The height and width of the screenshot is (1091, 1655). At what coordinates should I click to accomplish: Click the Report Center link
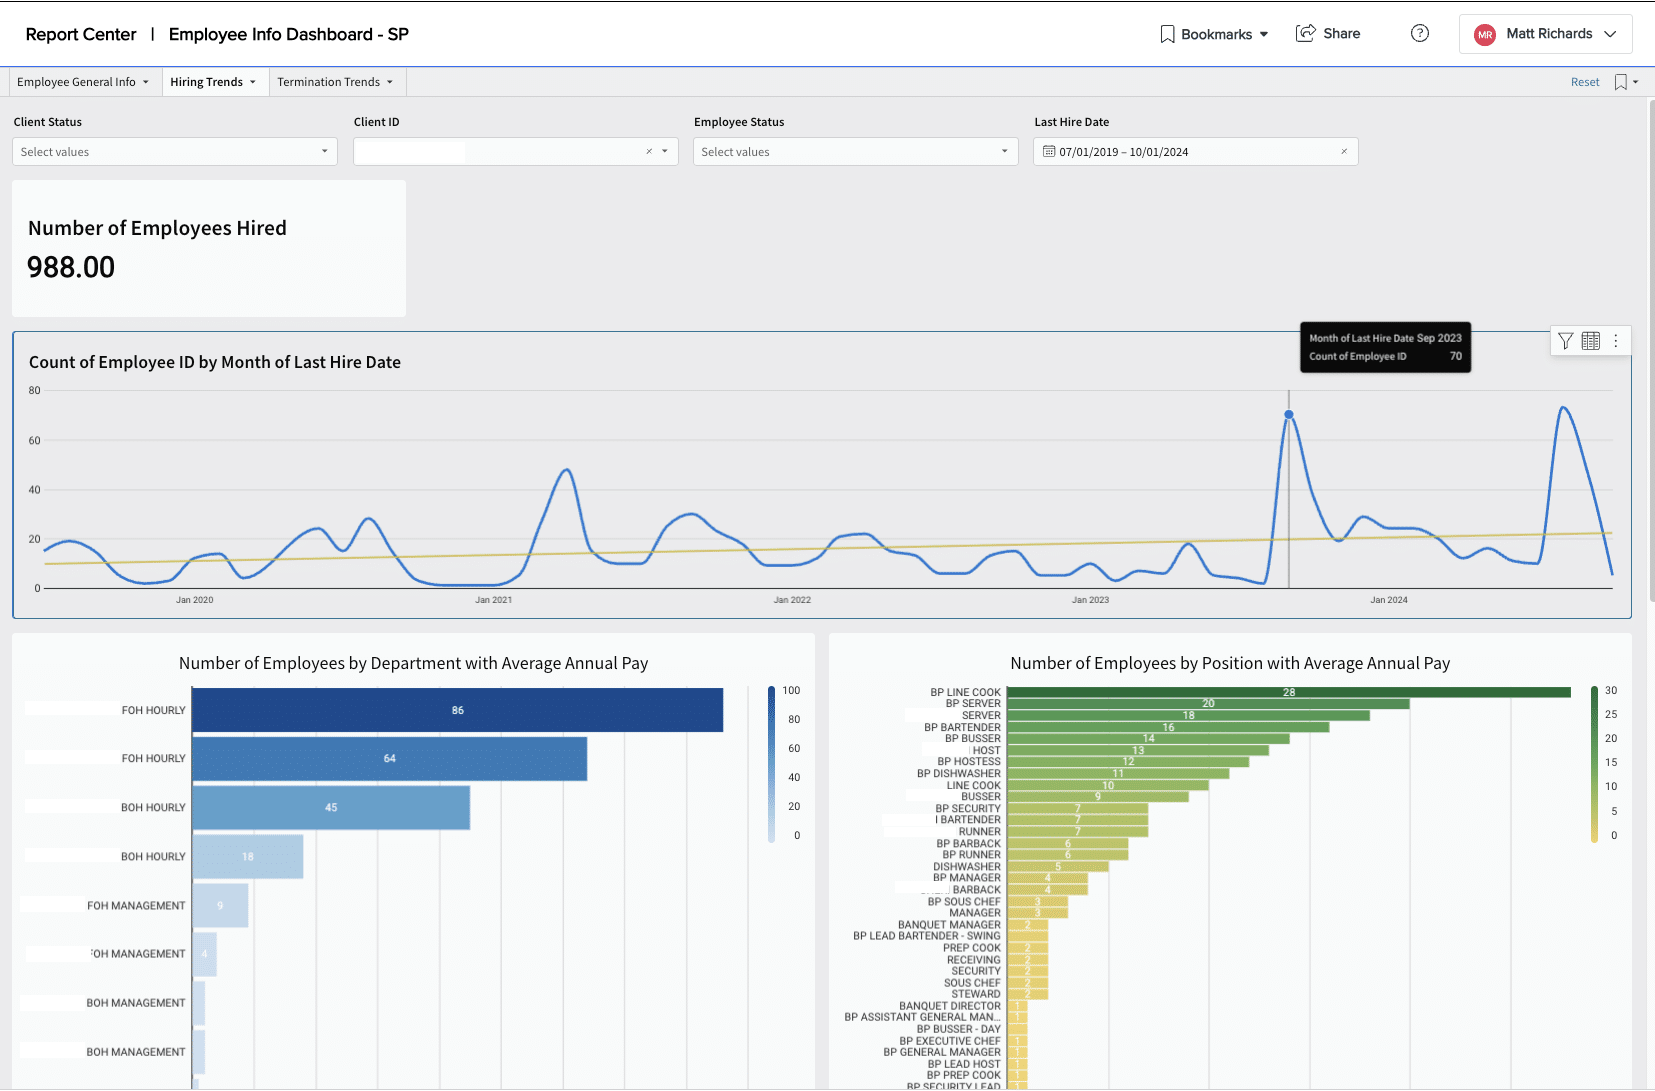[80, 33]
